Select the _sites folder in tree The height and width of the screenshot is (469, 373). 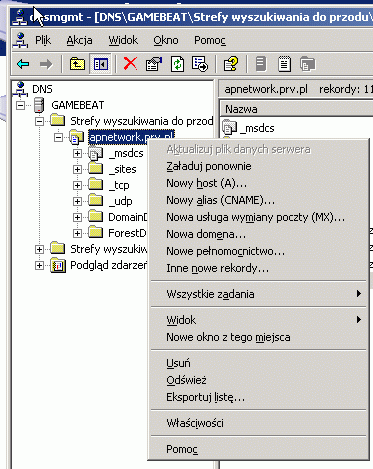tap(123, 169)
